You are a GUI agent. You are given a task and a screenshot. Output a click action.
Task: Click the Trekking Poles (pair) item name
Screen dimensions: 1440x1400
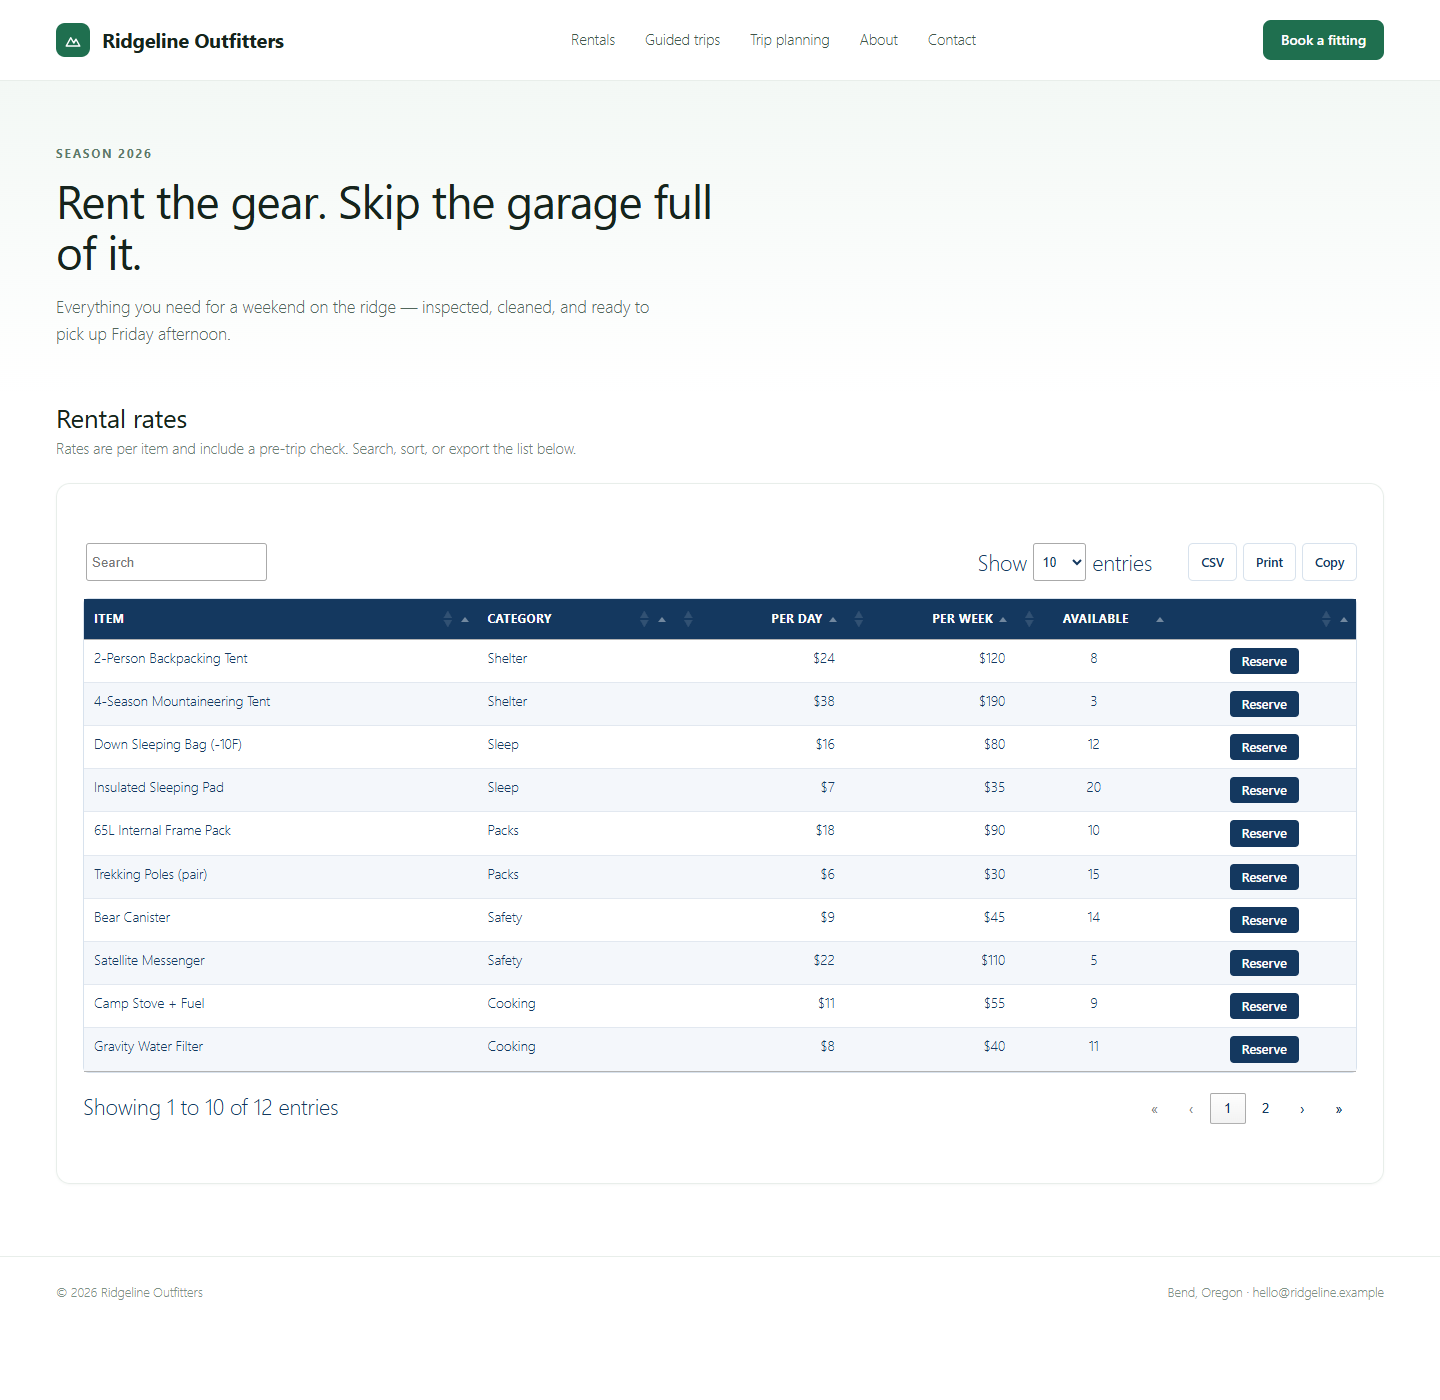tap(150, 874)
